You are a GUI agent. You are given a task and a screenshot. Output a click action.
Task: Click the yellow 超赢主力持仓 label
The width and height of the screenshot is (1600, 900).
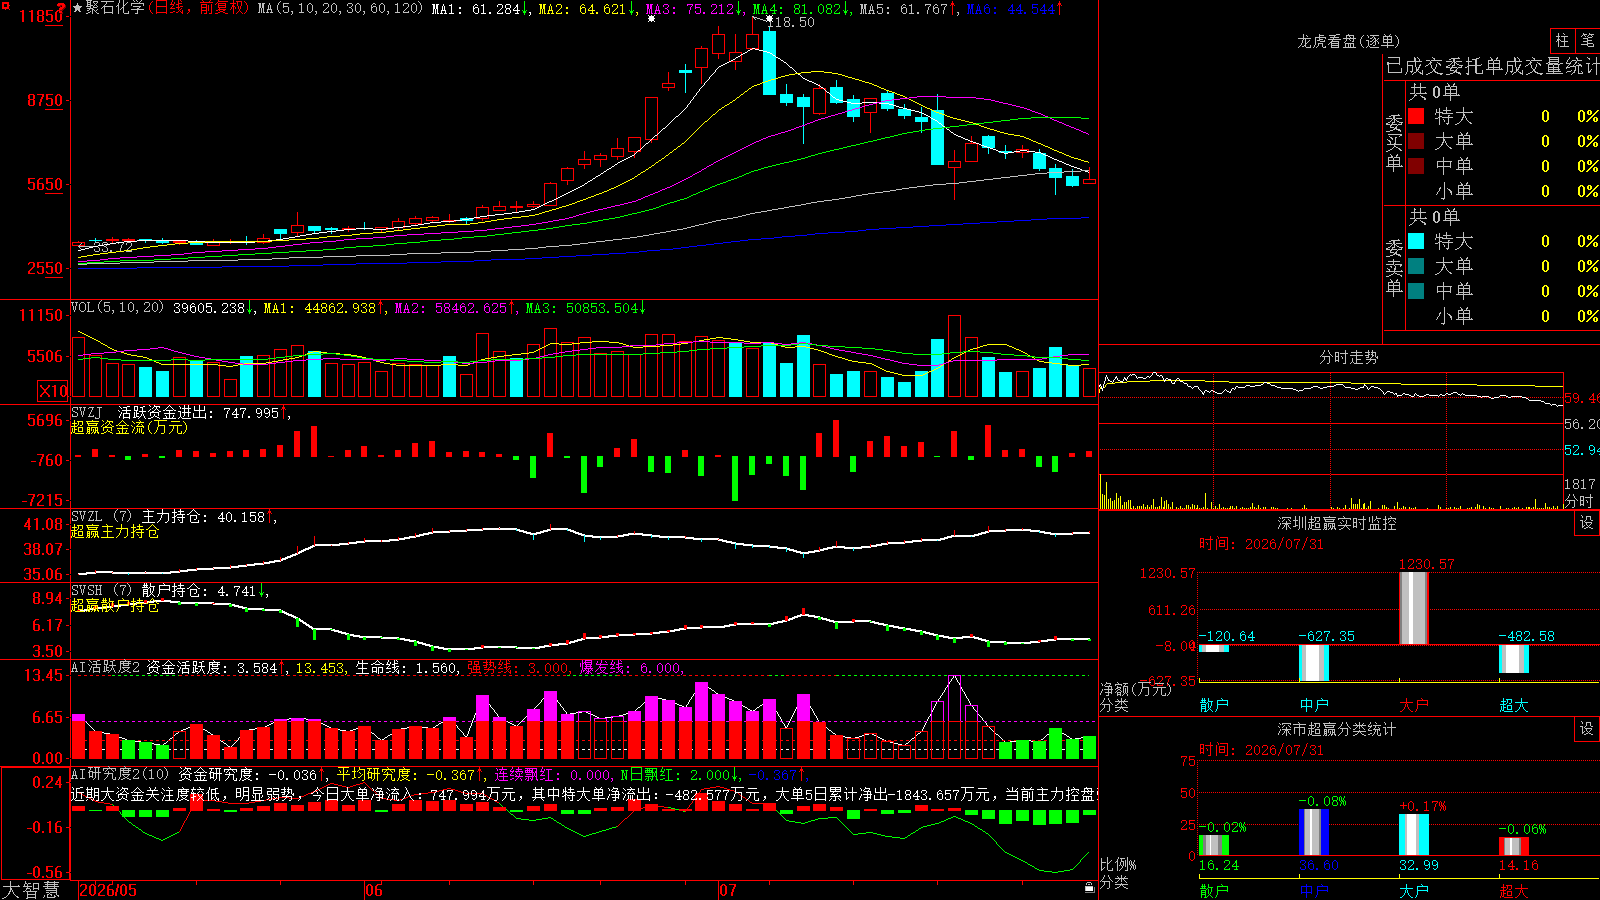coord(115,531)
